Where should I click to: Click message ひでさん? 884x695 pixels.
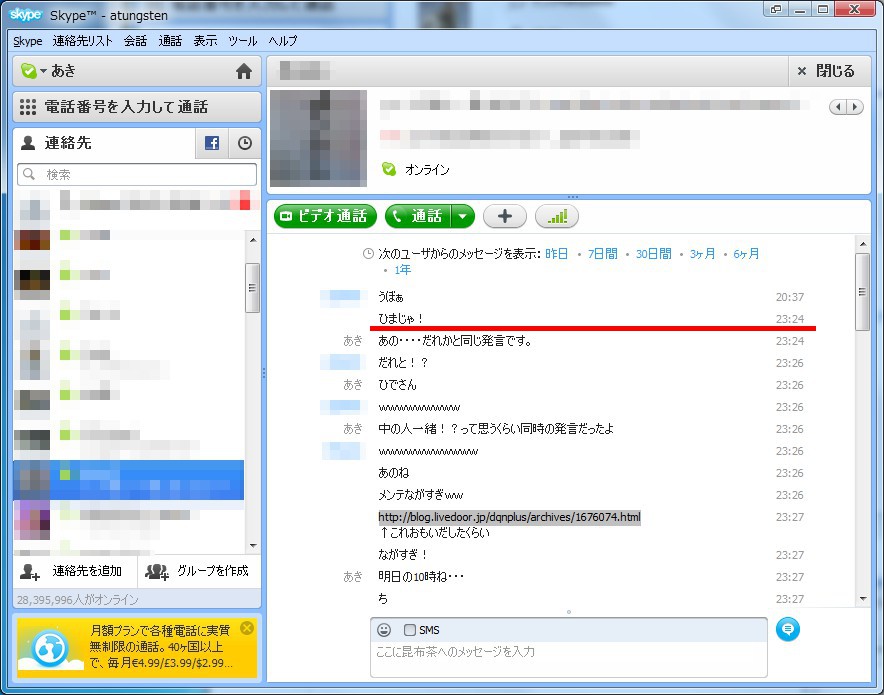click(x=397, y=385)
